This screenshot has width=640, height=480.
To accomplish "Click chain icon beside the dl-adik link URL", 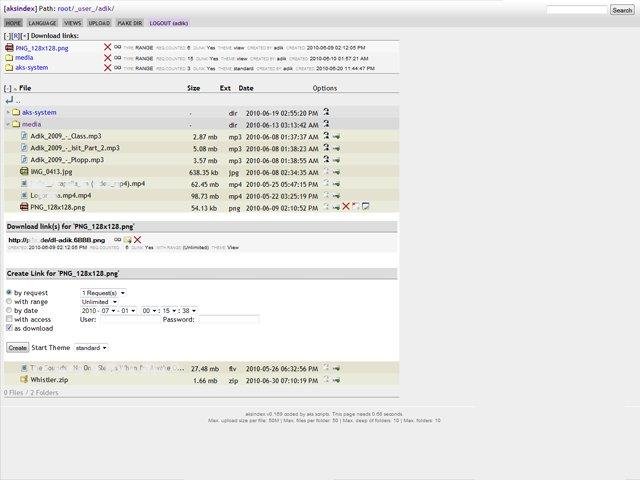I will (118, 240).
